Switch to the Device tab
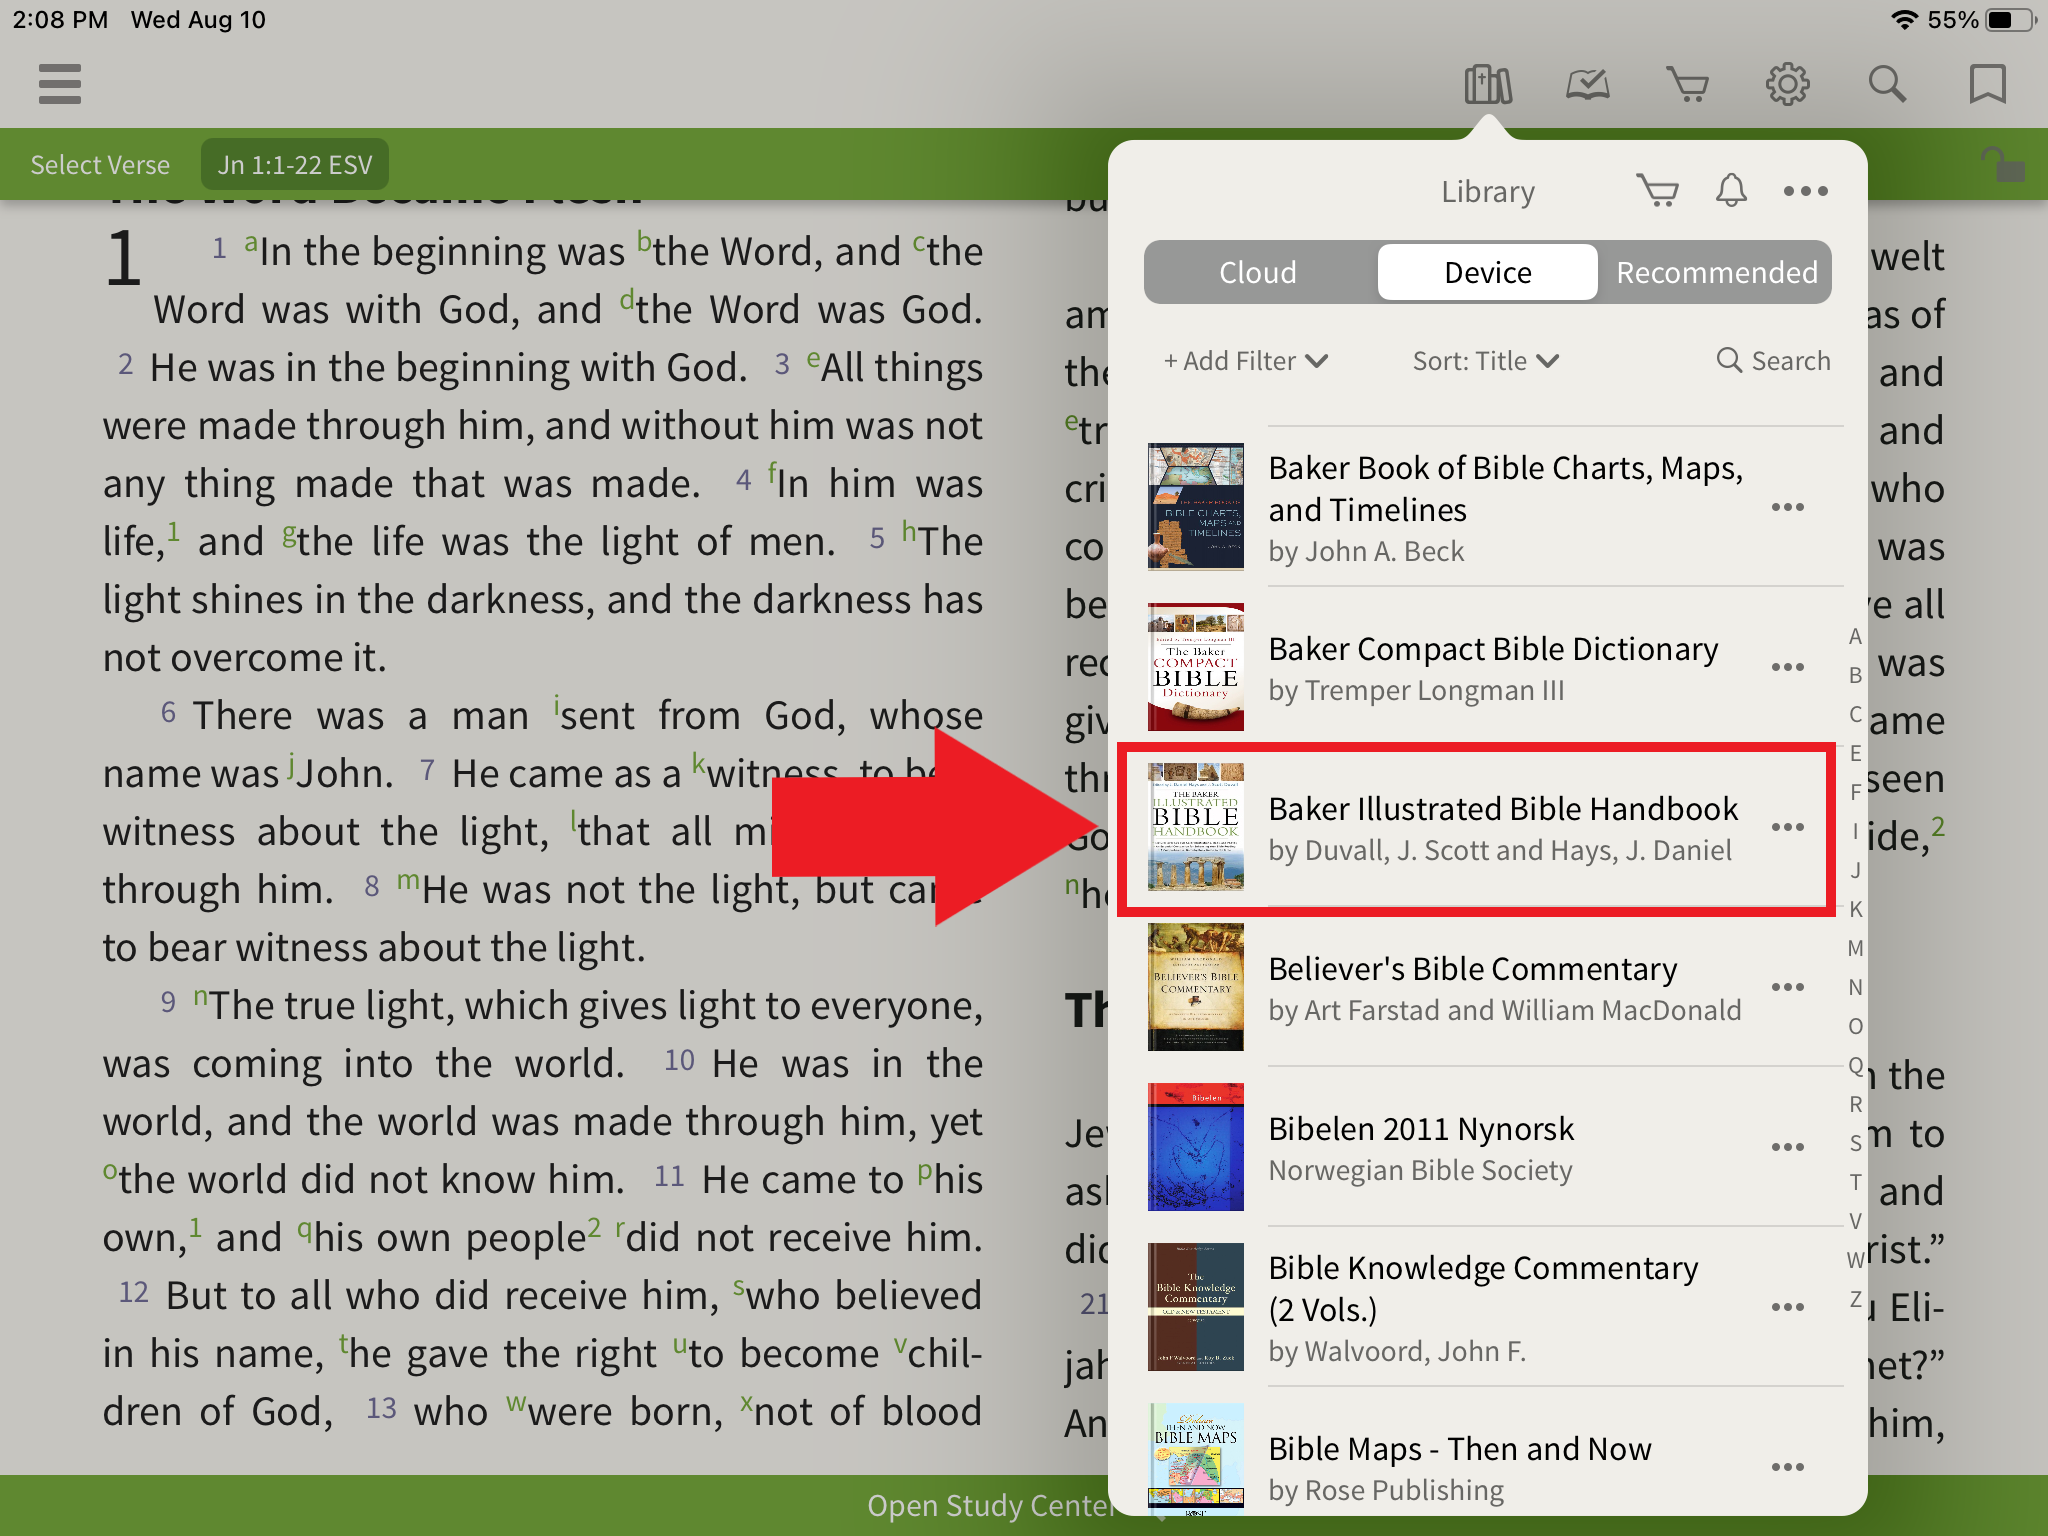The width and height of the screenshot is (2048, 1536). (1488, 272)
